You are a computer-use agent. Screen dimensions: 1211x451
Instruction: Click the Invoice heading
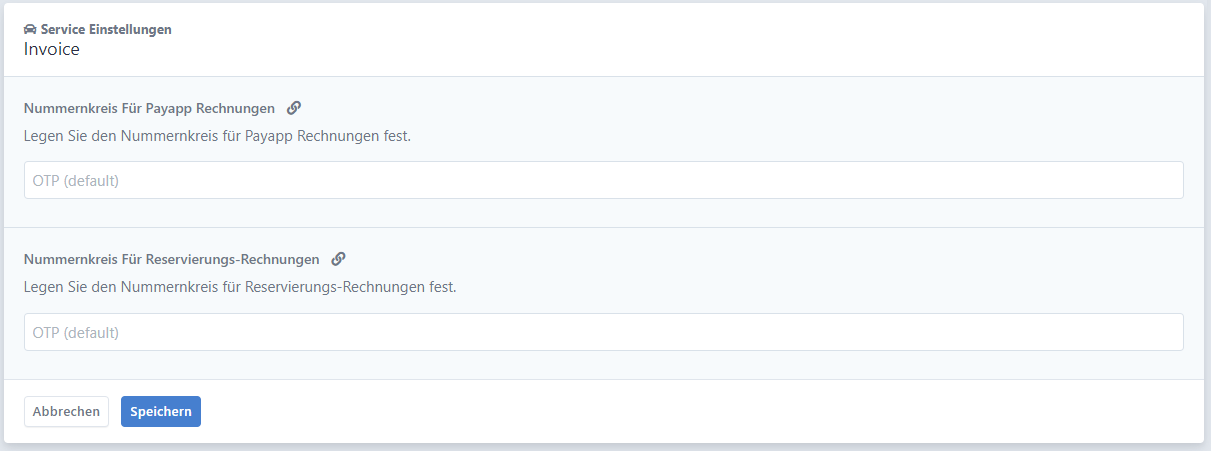point(52,49)
